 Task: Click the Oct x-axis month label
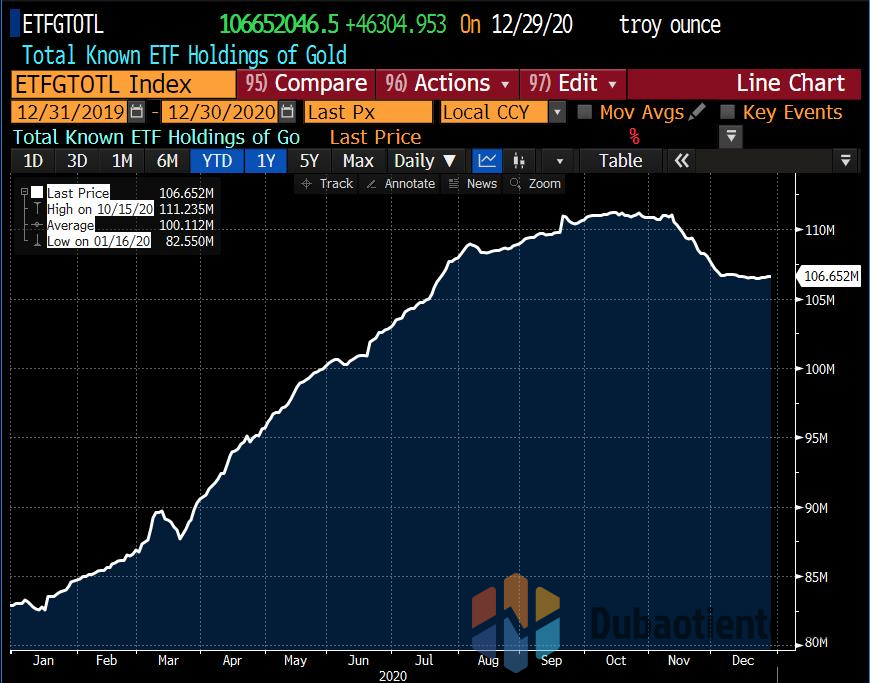point(615,660)
